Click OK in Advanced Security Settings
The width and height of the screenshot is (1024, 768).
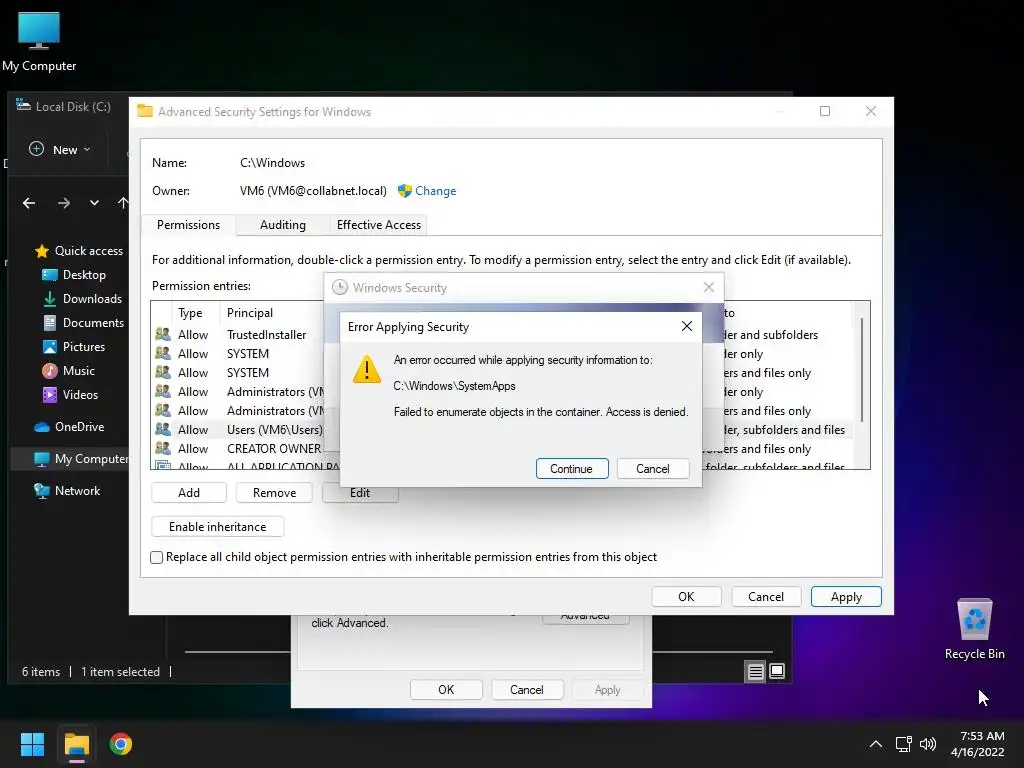[x=686, y=597]
